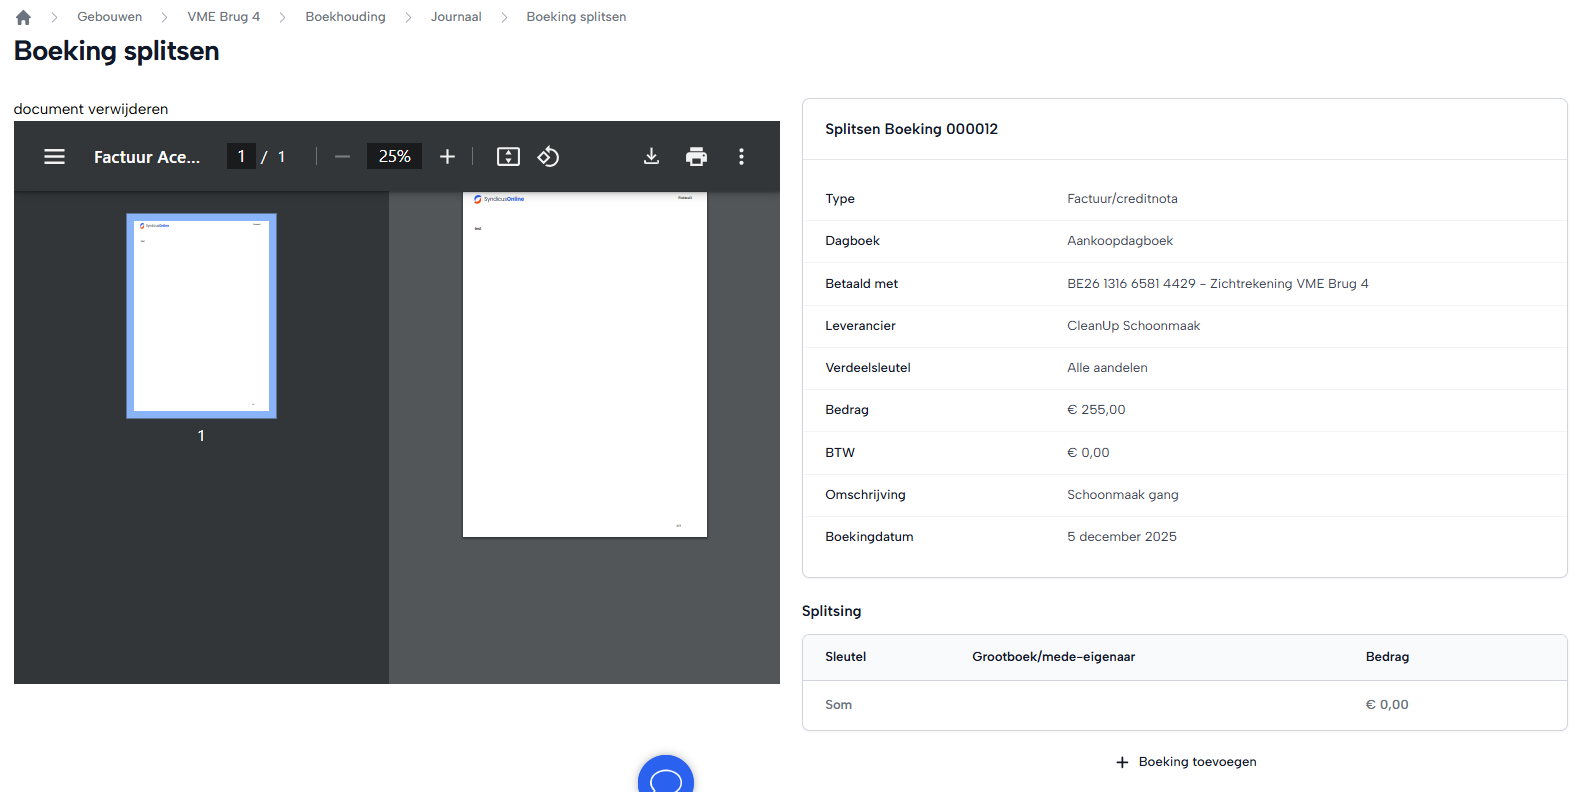Screen dimensions: 1578x792
Task: Click Boeking toevoegen button
Action: point(1186,762)
